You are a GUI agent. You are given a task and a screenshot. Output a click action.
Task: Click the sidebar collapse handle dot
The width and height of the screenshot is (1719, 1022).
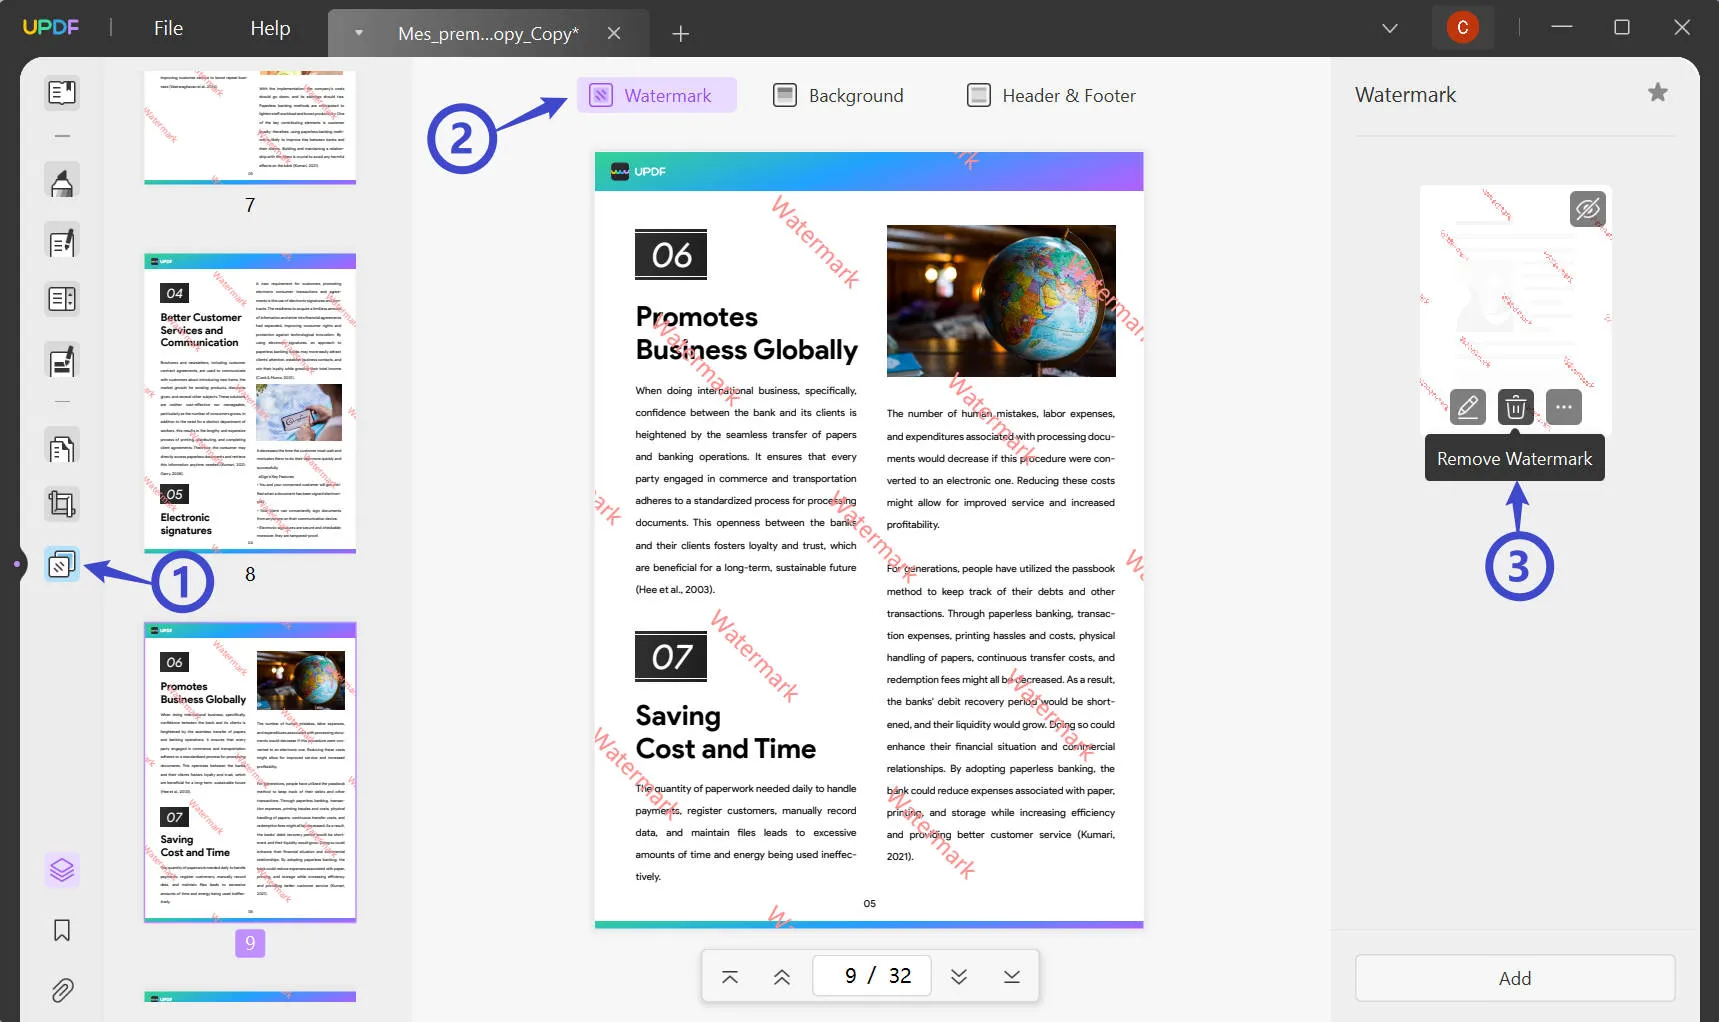(x=17, y=564)
